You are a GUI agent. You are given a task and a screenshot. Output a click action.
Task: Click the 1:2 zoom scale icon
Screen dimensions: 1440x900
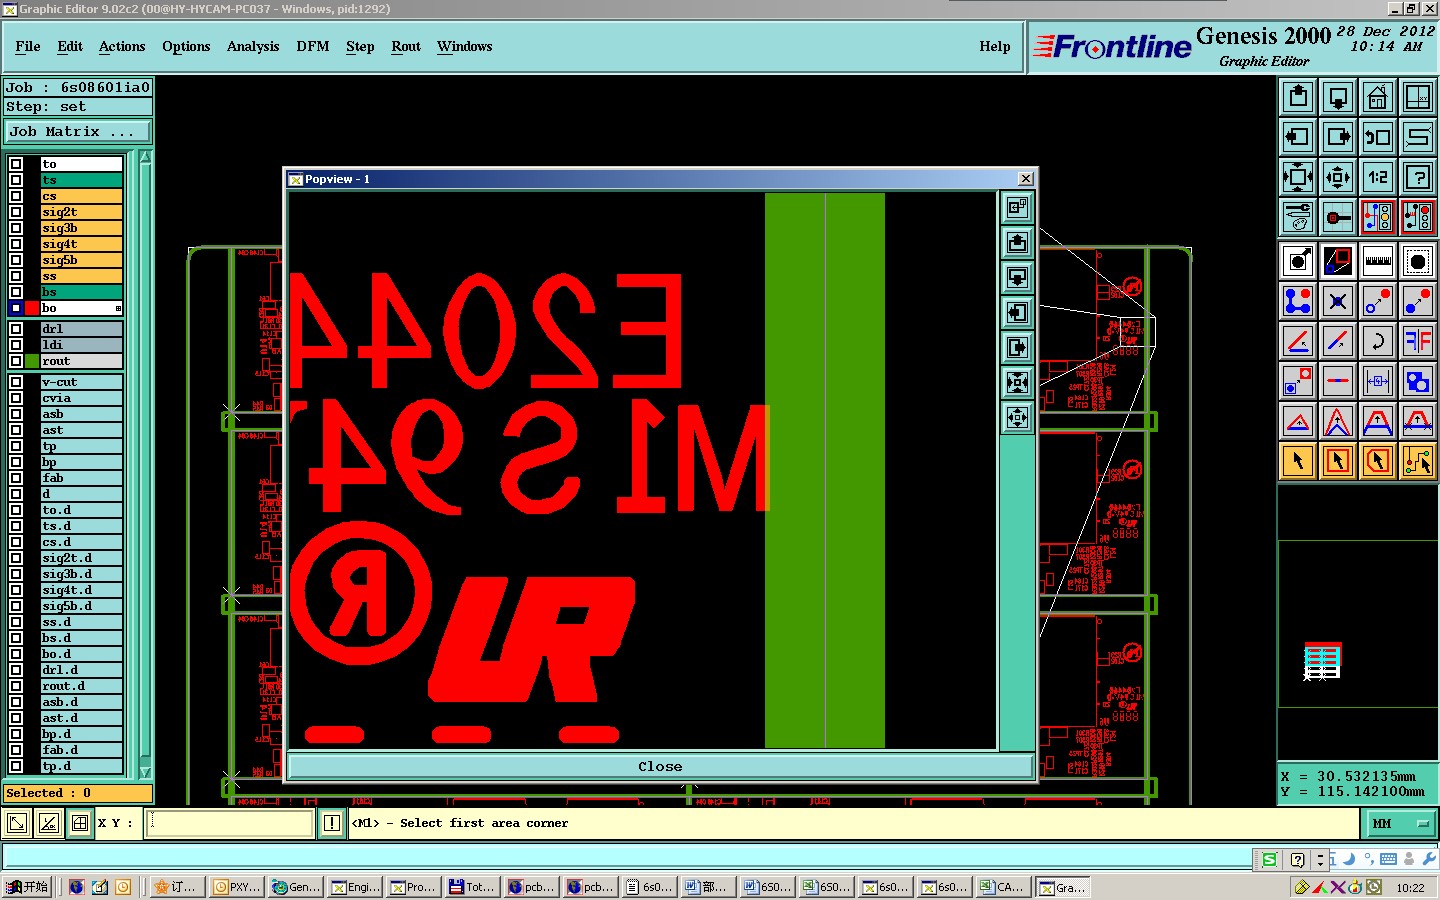click(1378, 177)
